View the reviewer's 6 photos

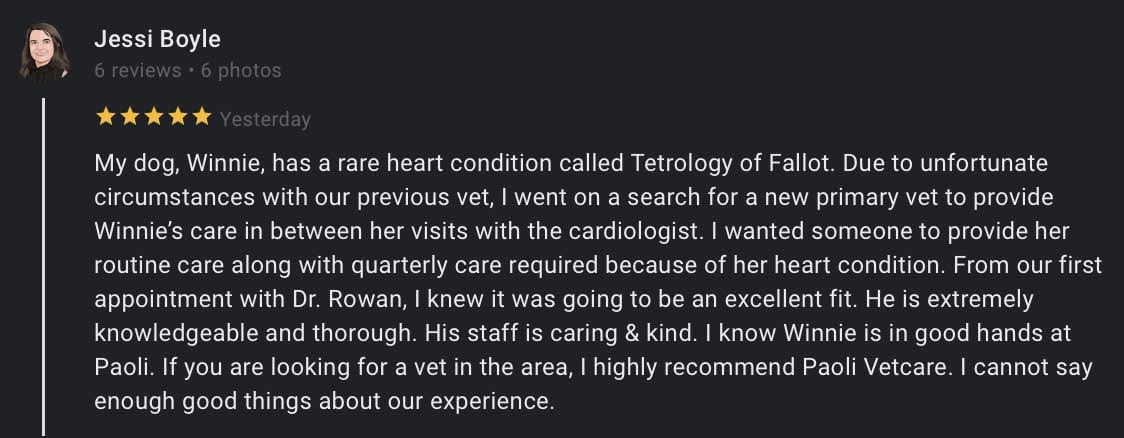pyautogui.click(x=241, y=70)
